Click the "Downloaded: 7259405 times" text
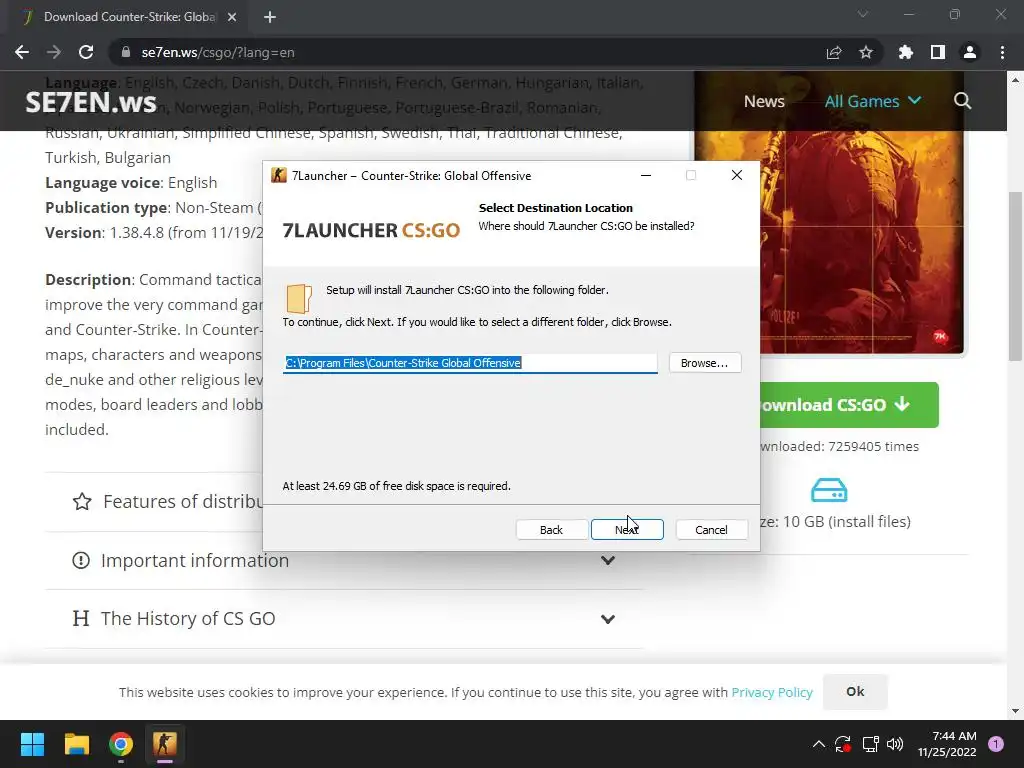This screenshot has height=768, width=1024. coord(840,447)
